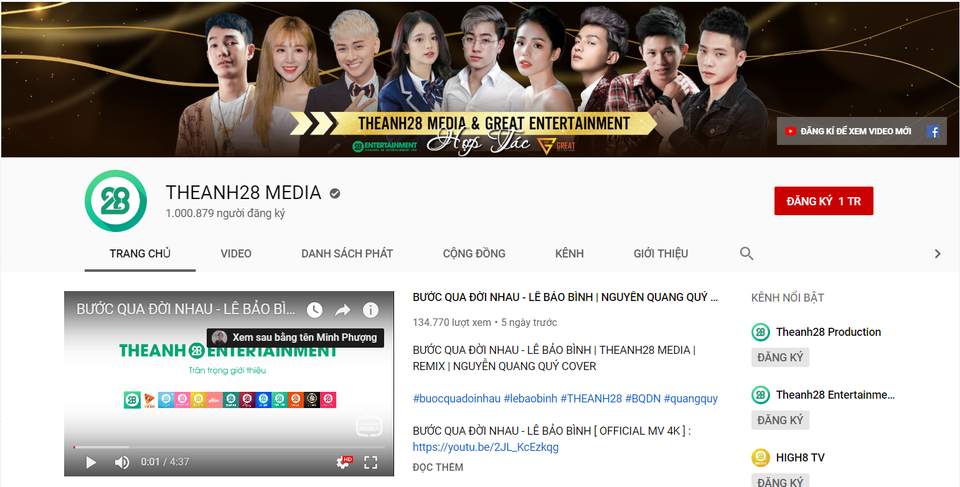Click the YouTube icon in banner link
This screenshot has width=960, height=487.
coord(790,131)
